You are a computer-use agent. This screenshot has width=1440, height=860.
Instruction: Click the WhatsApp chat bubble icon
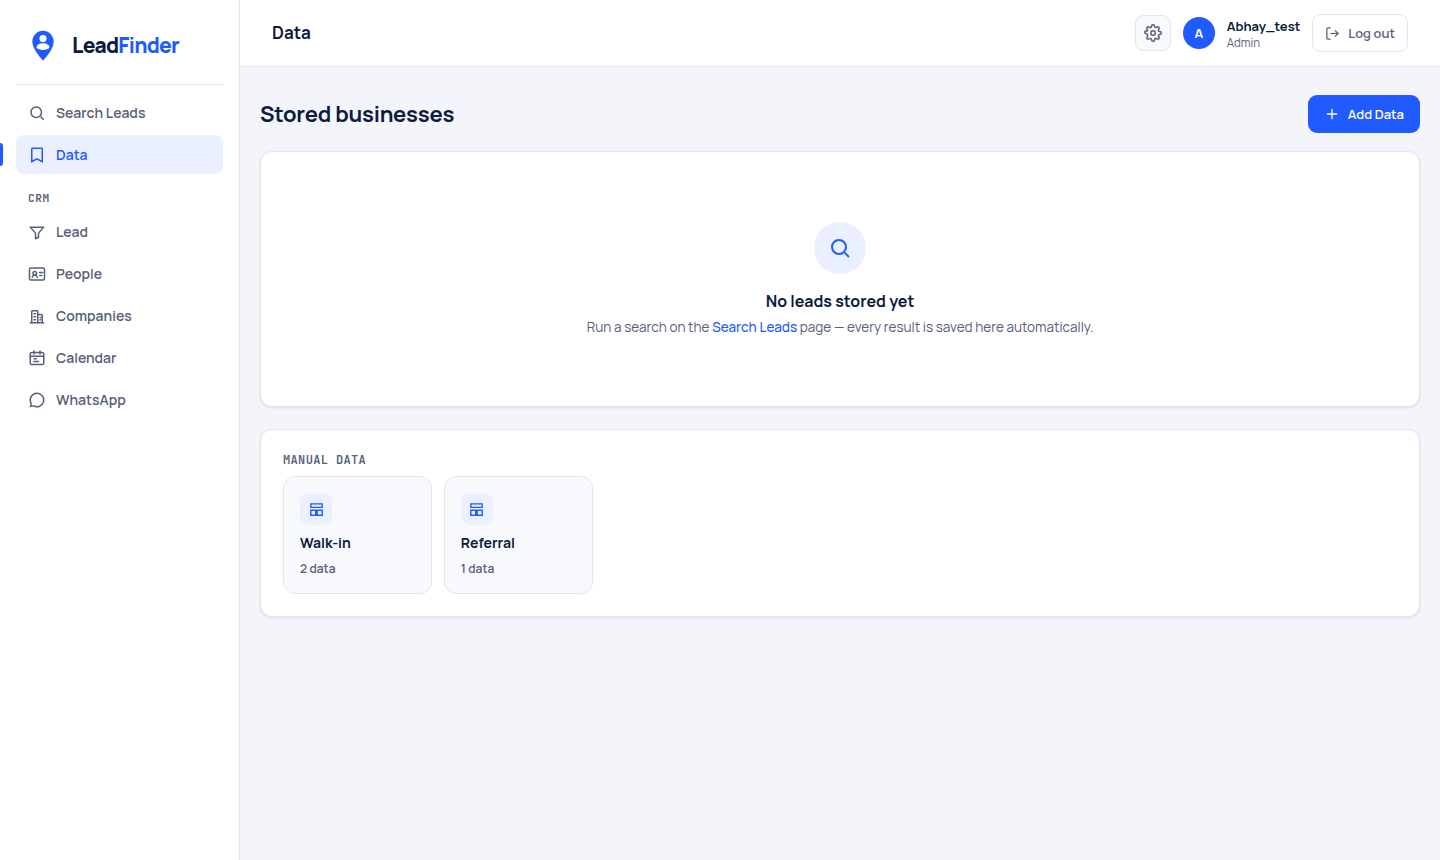37,400
